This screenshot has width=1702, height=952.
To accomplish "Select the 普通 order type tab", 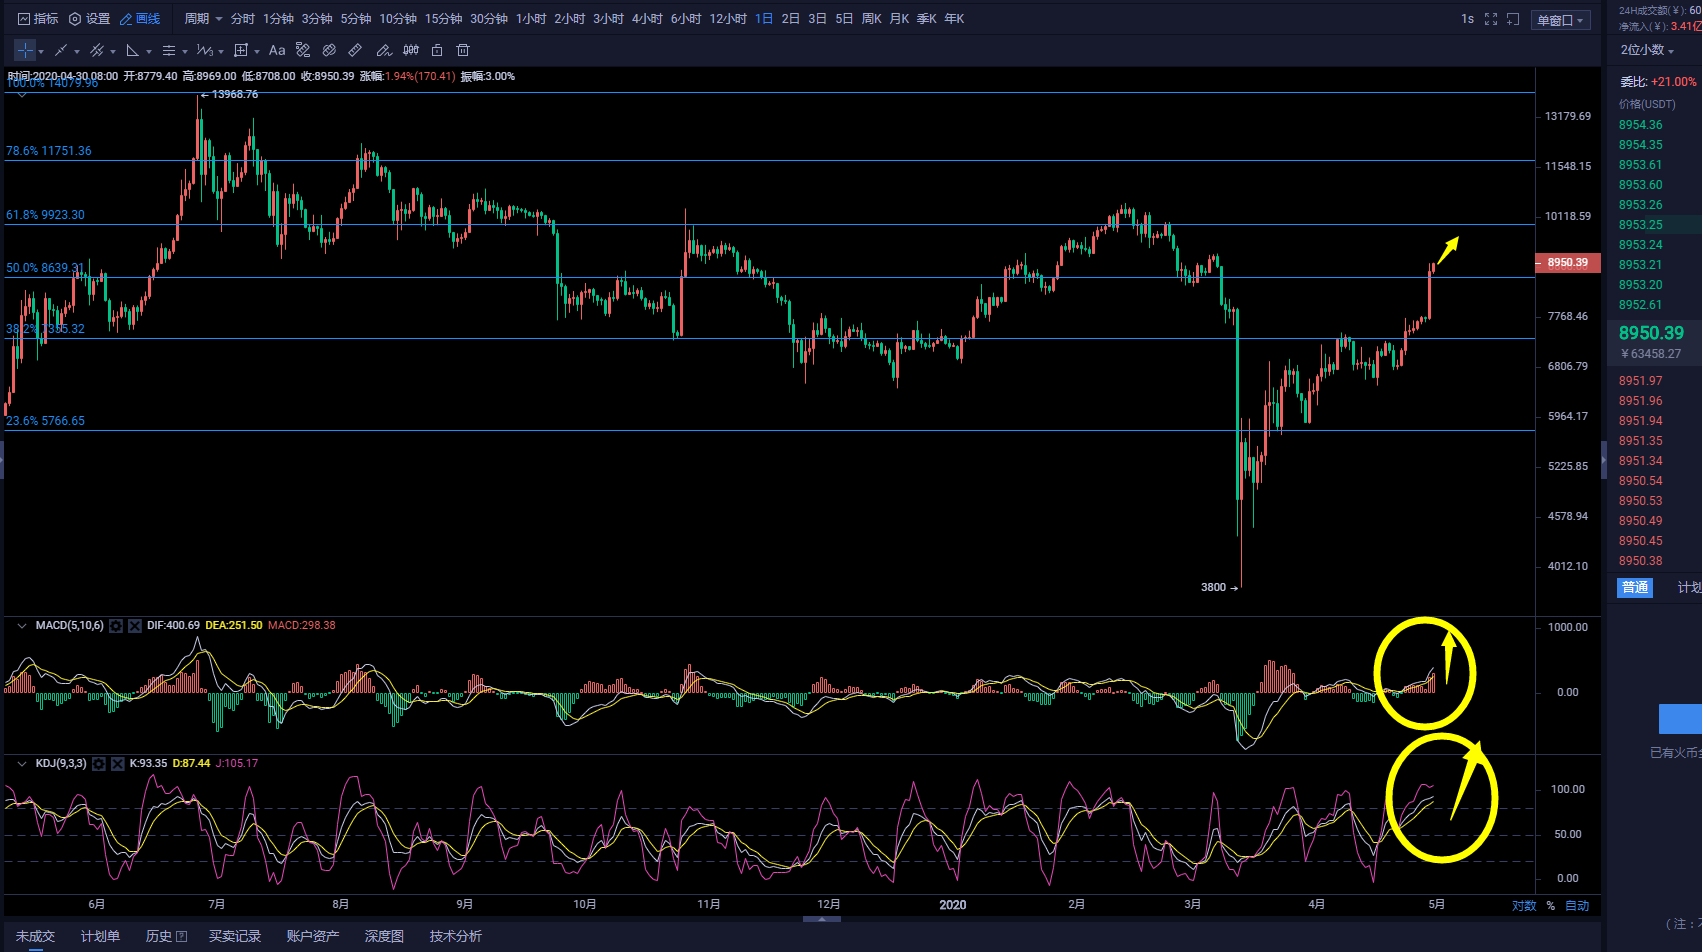I will (x=1635, y=588).
